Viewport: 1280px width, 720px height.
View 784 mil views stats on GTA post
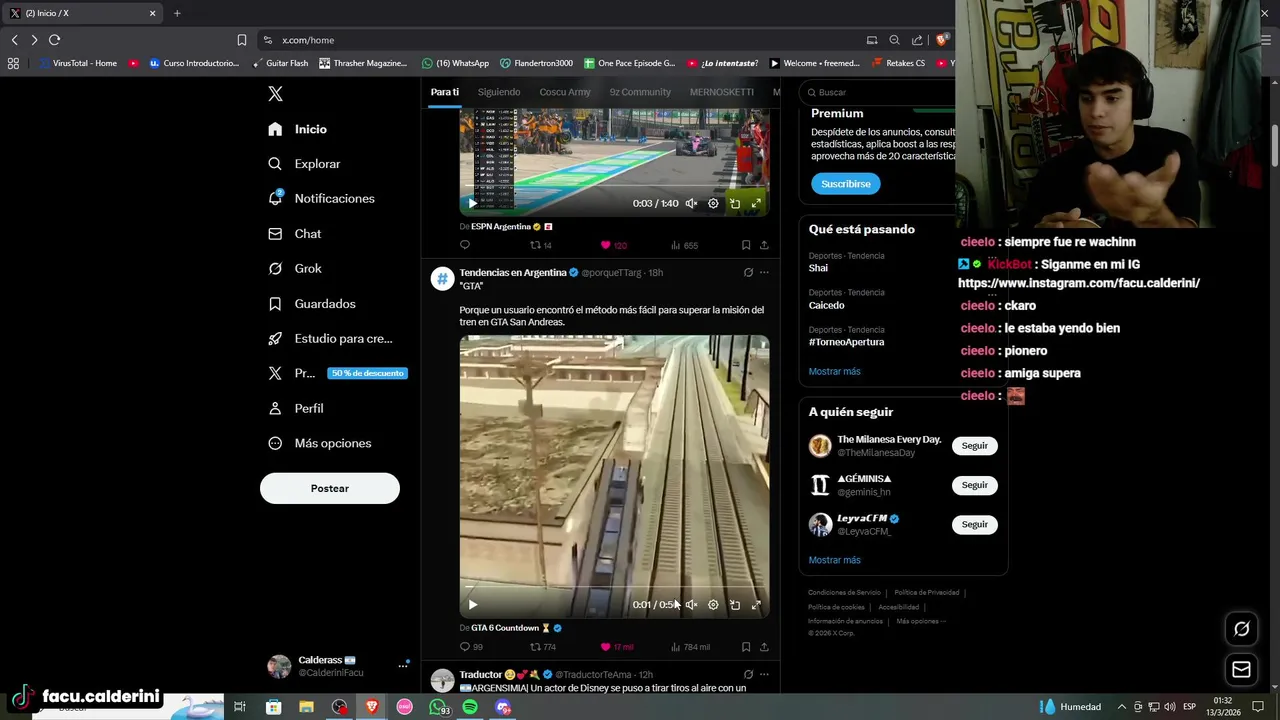(690, 647)
